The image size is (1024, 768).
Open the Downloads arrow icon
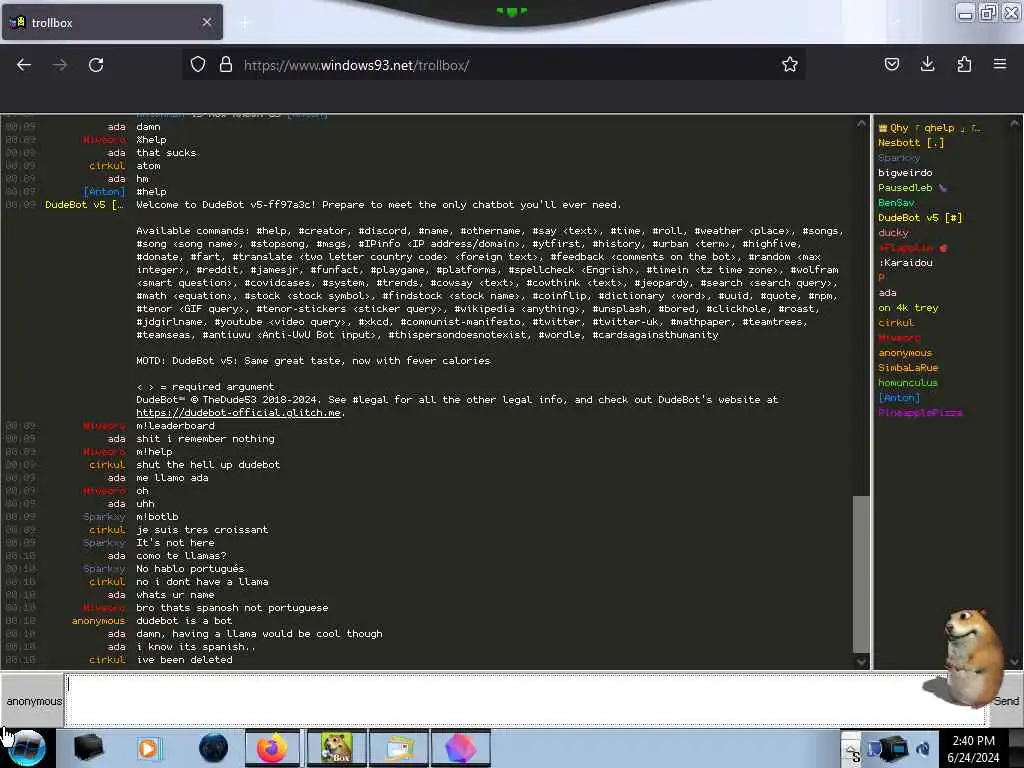click(x=927, y=64)
